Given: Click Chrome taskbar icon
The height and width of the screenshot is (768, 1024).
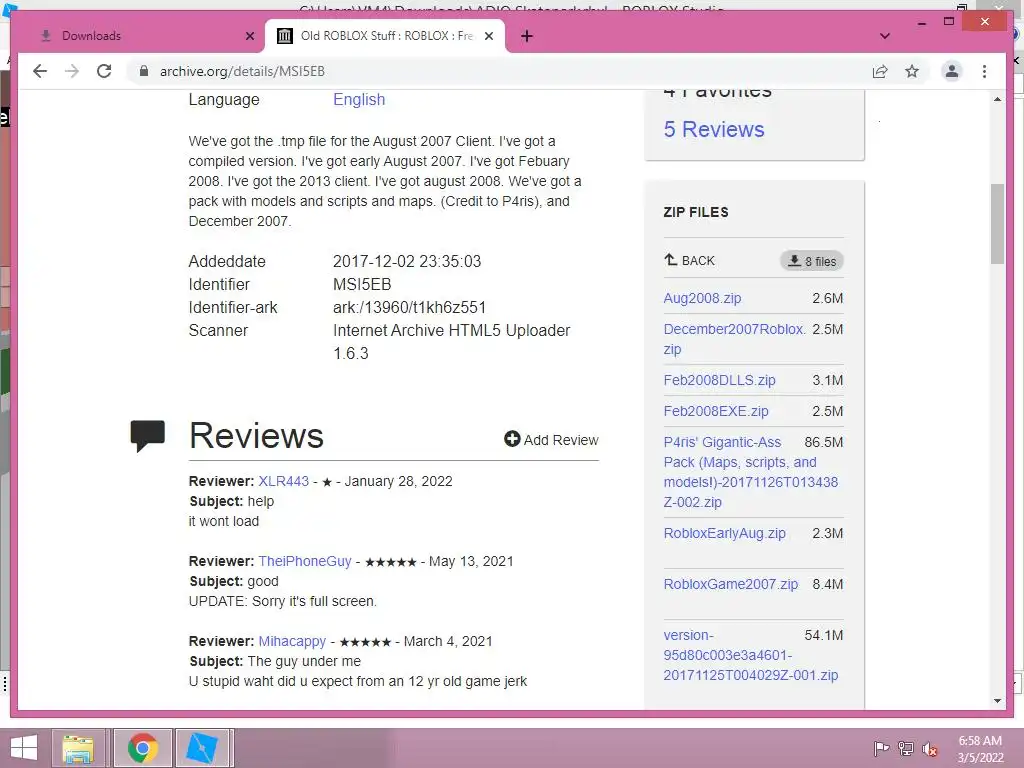Looking at the screenshot, I should tap(143, 748).
